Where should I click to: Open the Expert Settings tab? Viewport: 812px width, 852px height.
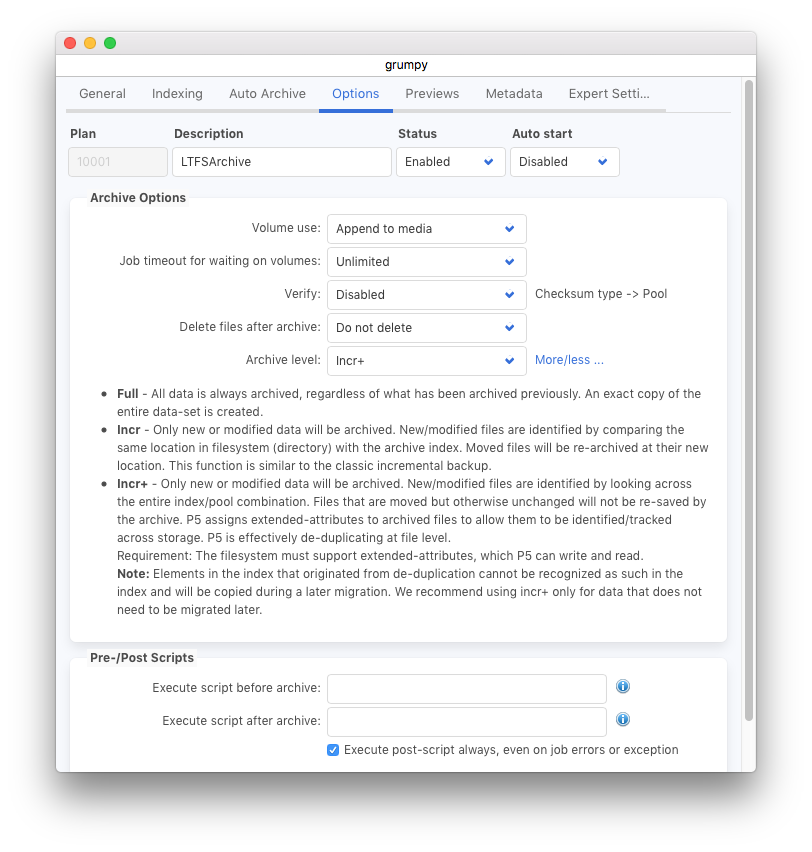(608, 94)
